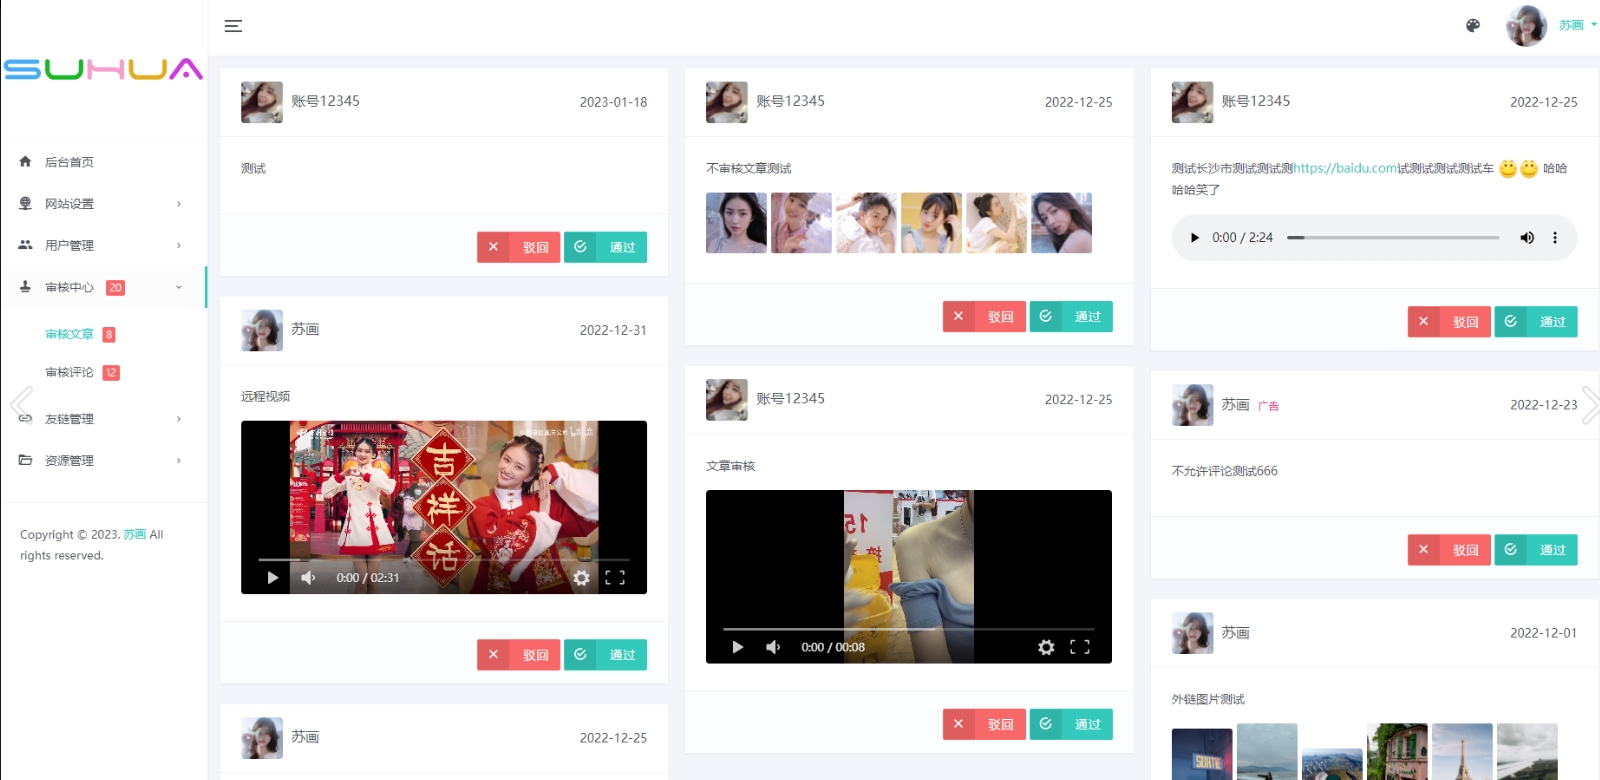Go to next page arrow
The width and height of the screenshot is (1600, 780).
[1590, 404]
